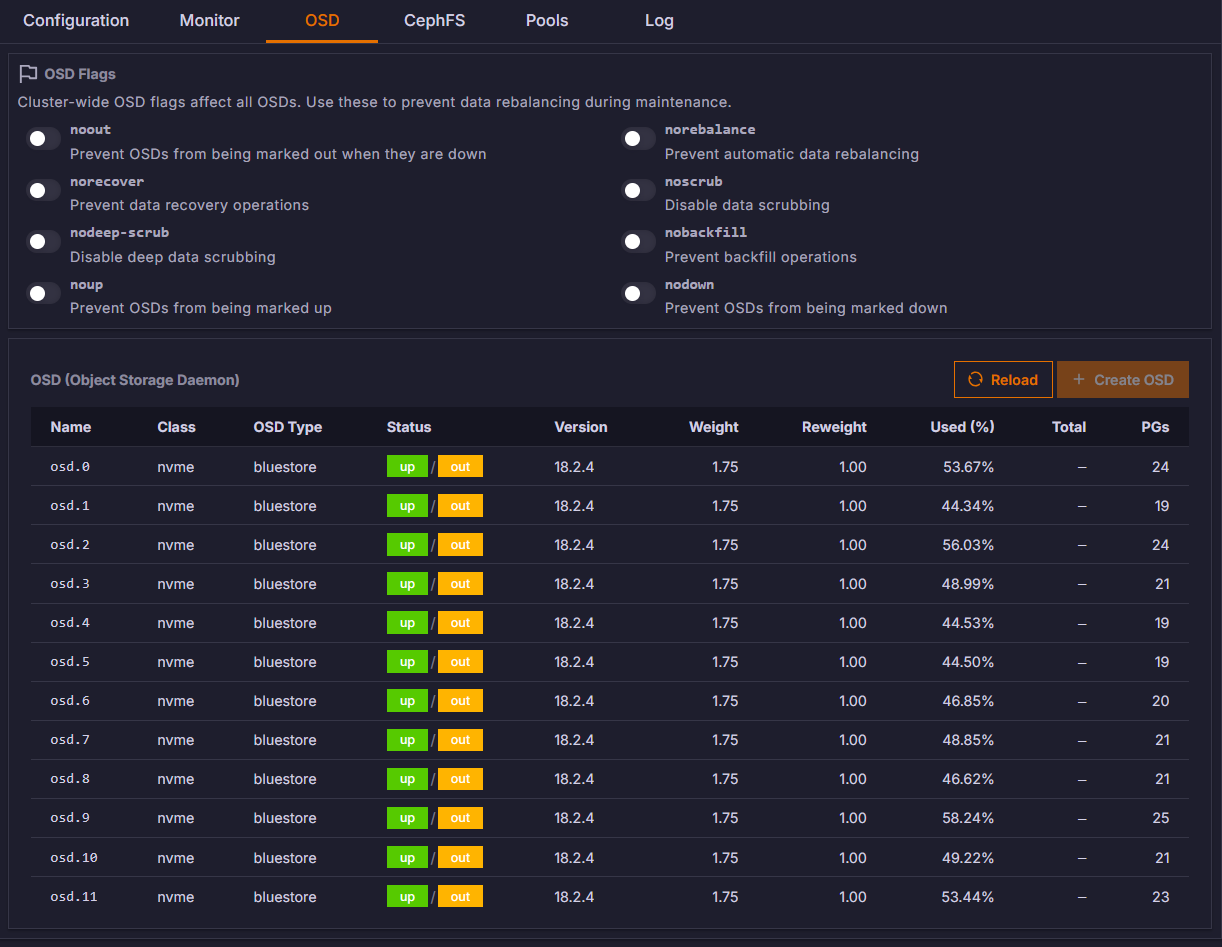
Task: Toggle the nodeep-scrub flag
Action: (x=43, y=241)
